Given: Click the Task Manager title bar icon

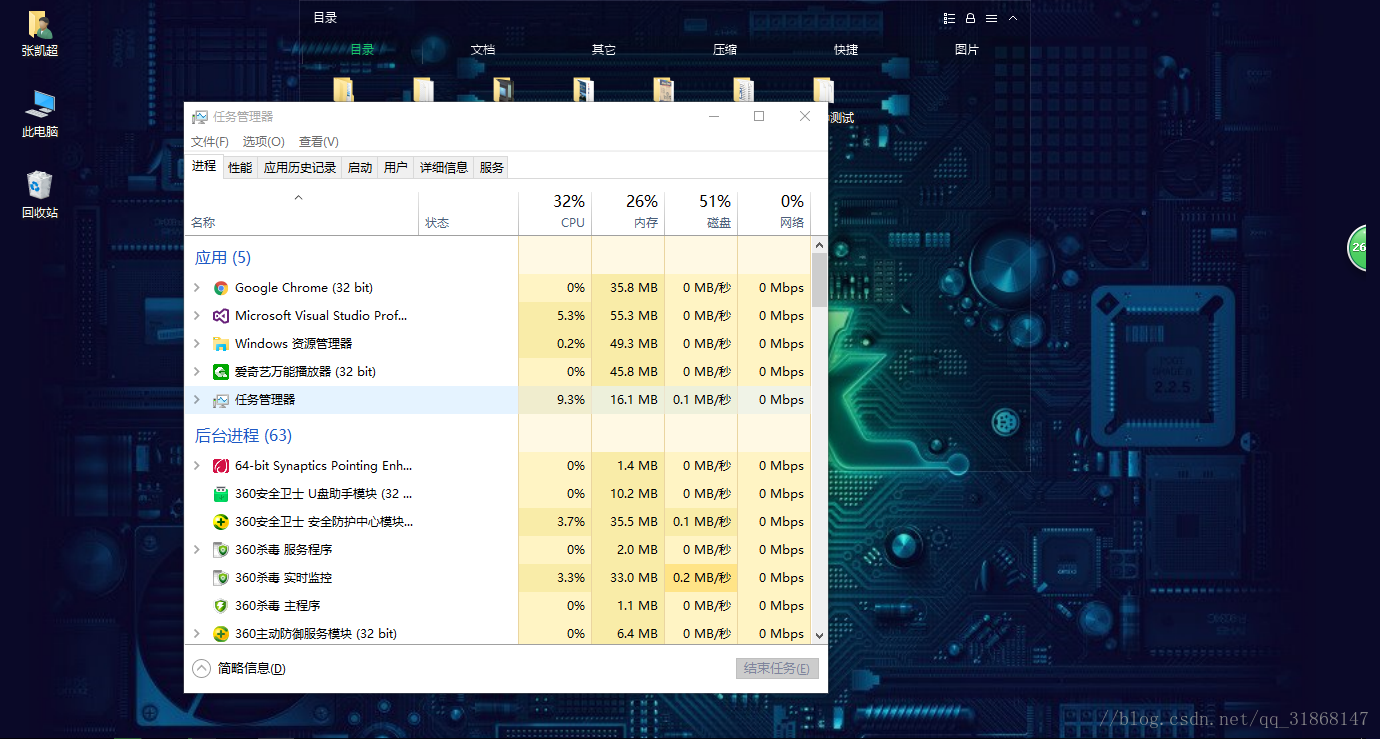Looking at the screenshot, I should click(200, 117).
